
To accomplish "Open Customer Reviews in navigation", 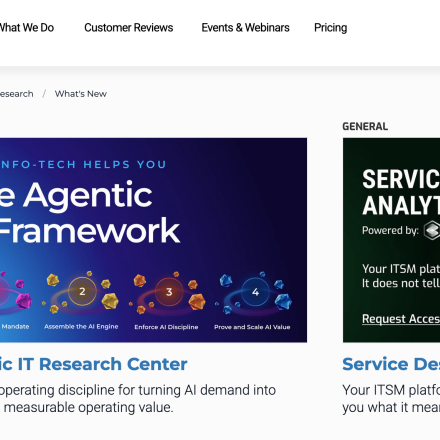I will [x=129, y=28].
